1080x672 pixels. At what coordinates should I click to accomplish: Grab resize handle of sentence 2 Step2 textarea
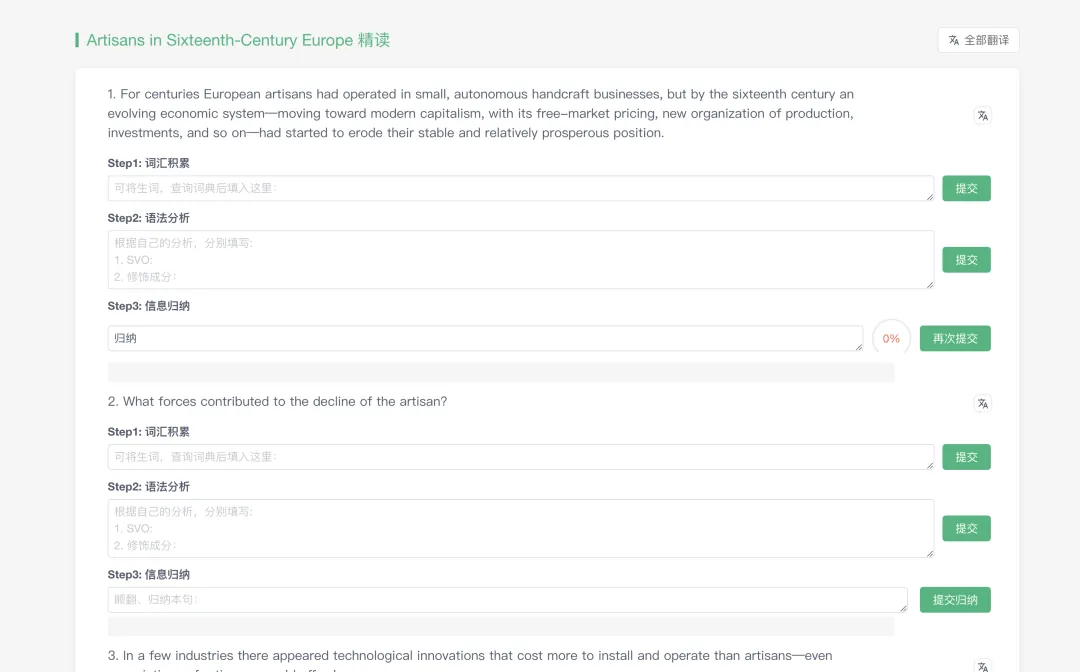click(930, 553)
